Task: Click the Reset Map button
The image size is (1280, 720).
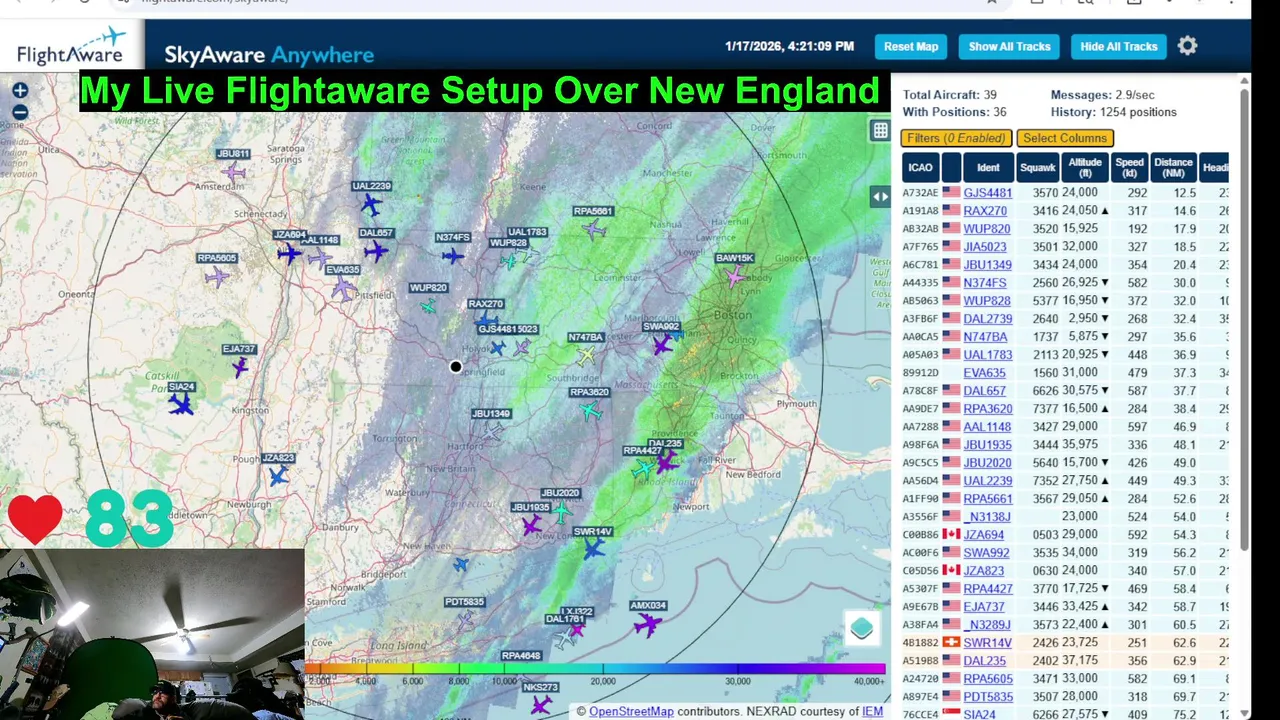Action: [911, 46]
